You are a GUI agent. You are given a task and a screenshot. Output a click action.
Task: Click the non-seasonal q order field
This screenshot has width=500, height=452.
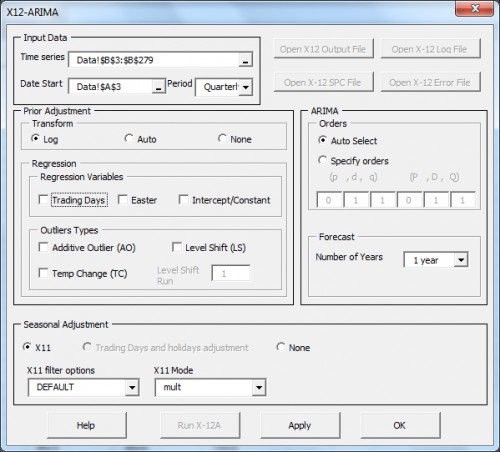(383, 200)
